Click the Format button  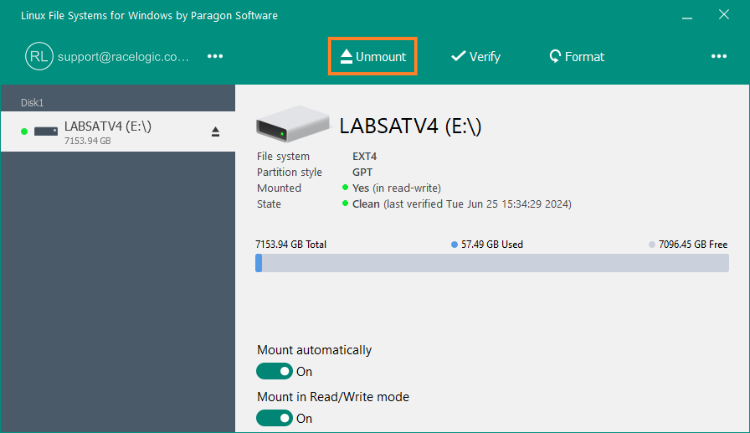[x=577, y=56]
